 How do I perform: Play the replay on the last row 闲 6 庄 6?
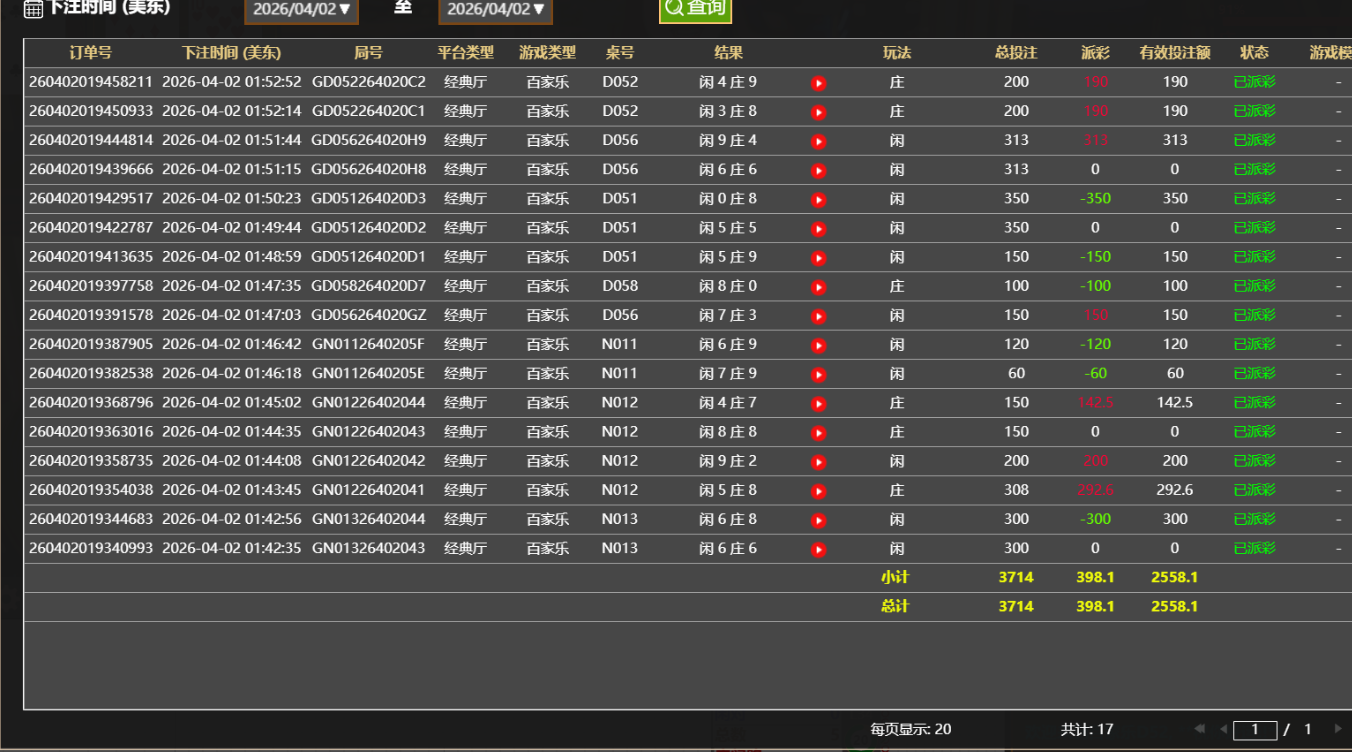click(818, 548)
